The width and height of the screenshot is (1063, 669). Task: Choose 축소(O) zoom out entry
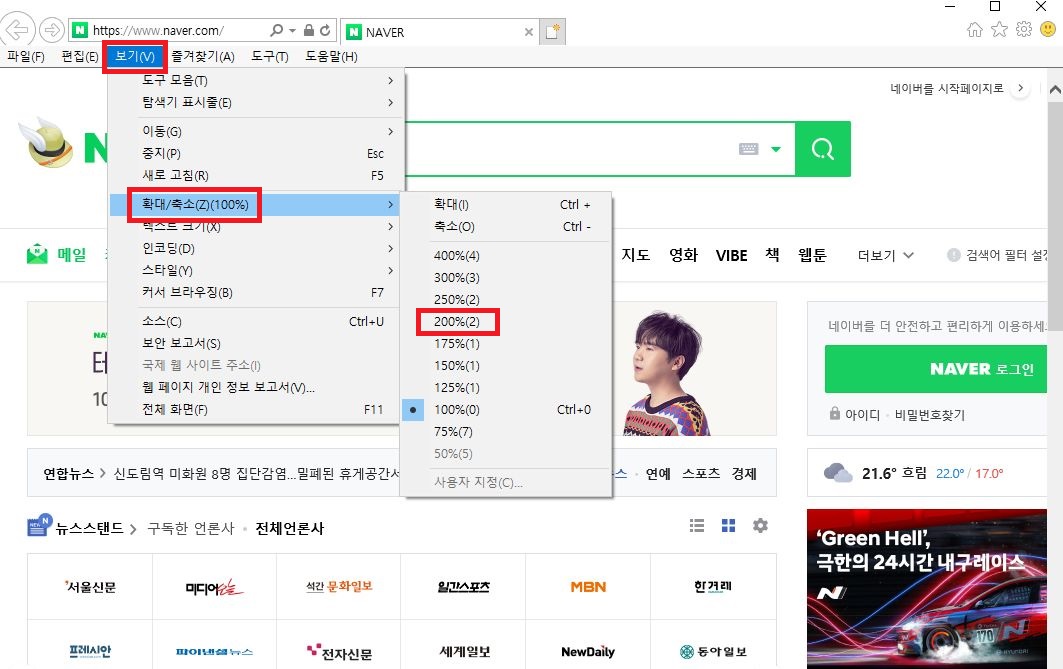(506, 226)
